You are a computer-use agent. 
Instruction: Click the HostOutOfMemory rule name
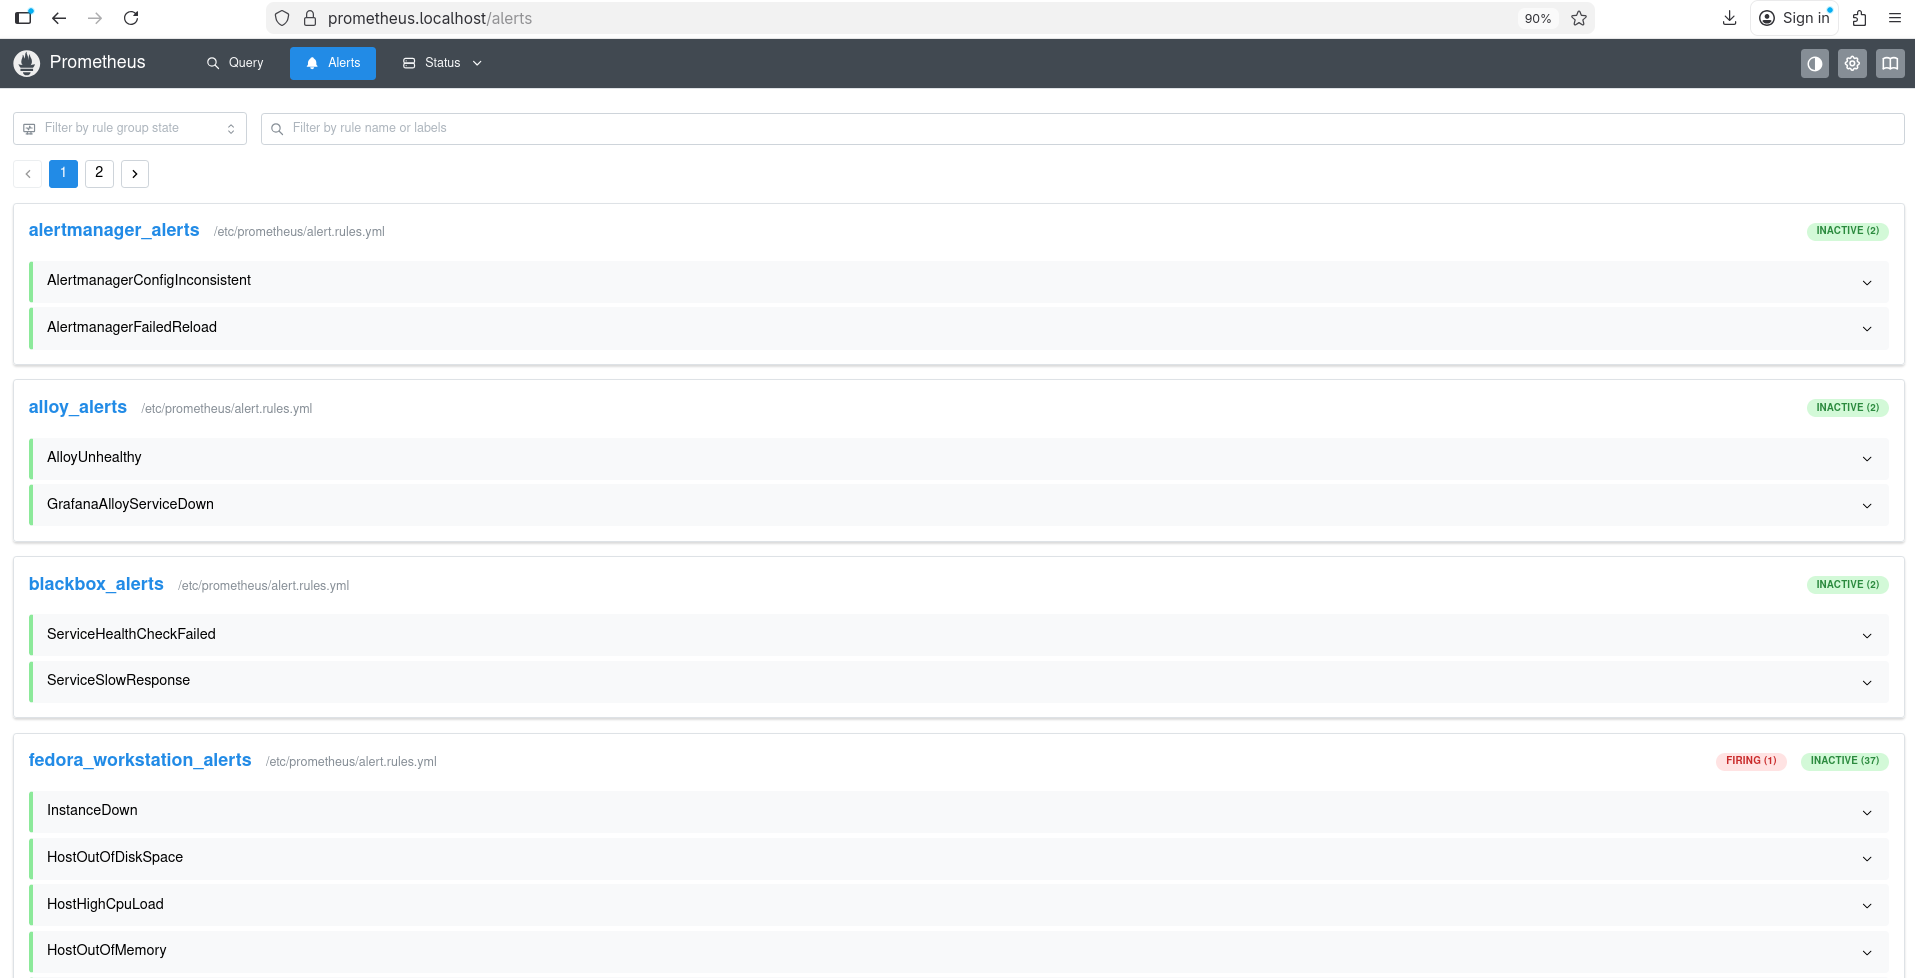tap(107, 950)
